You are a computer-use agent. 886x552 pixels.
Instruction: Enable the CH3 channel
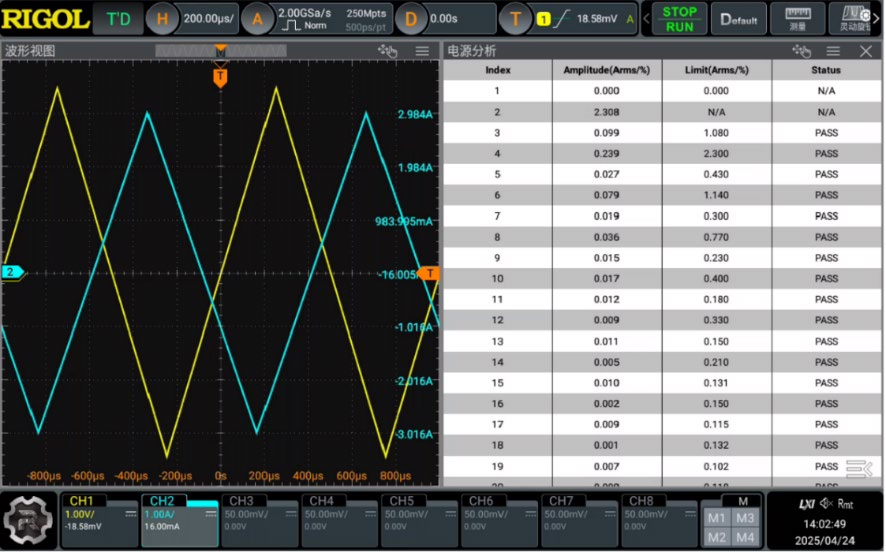[x=241, y=501]
